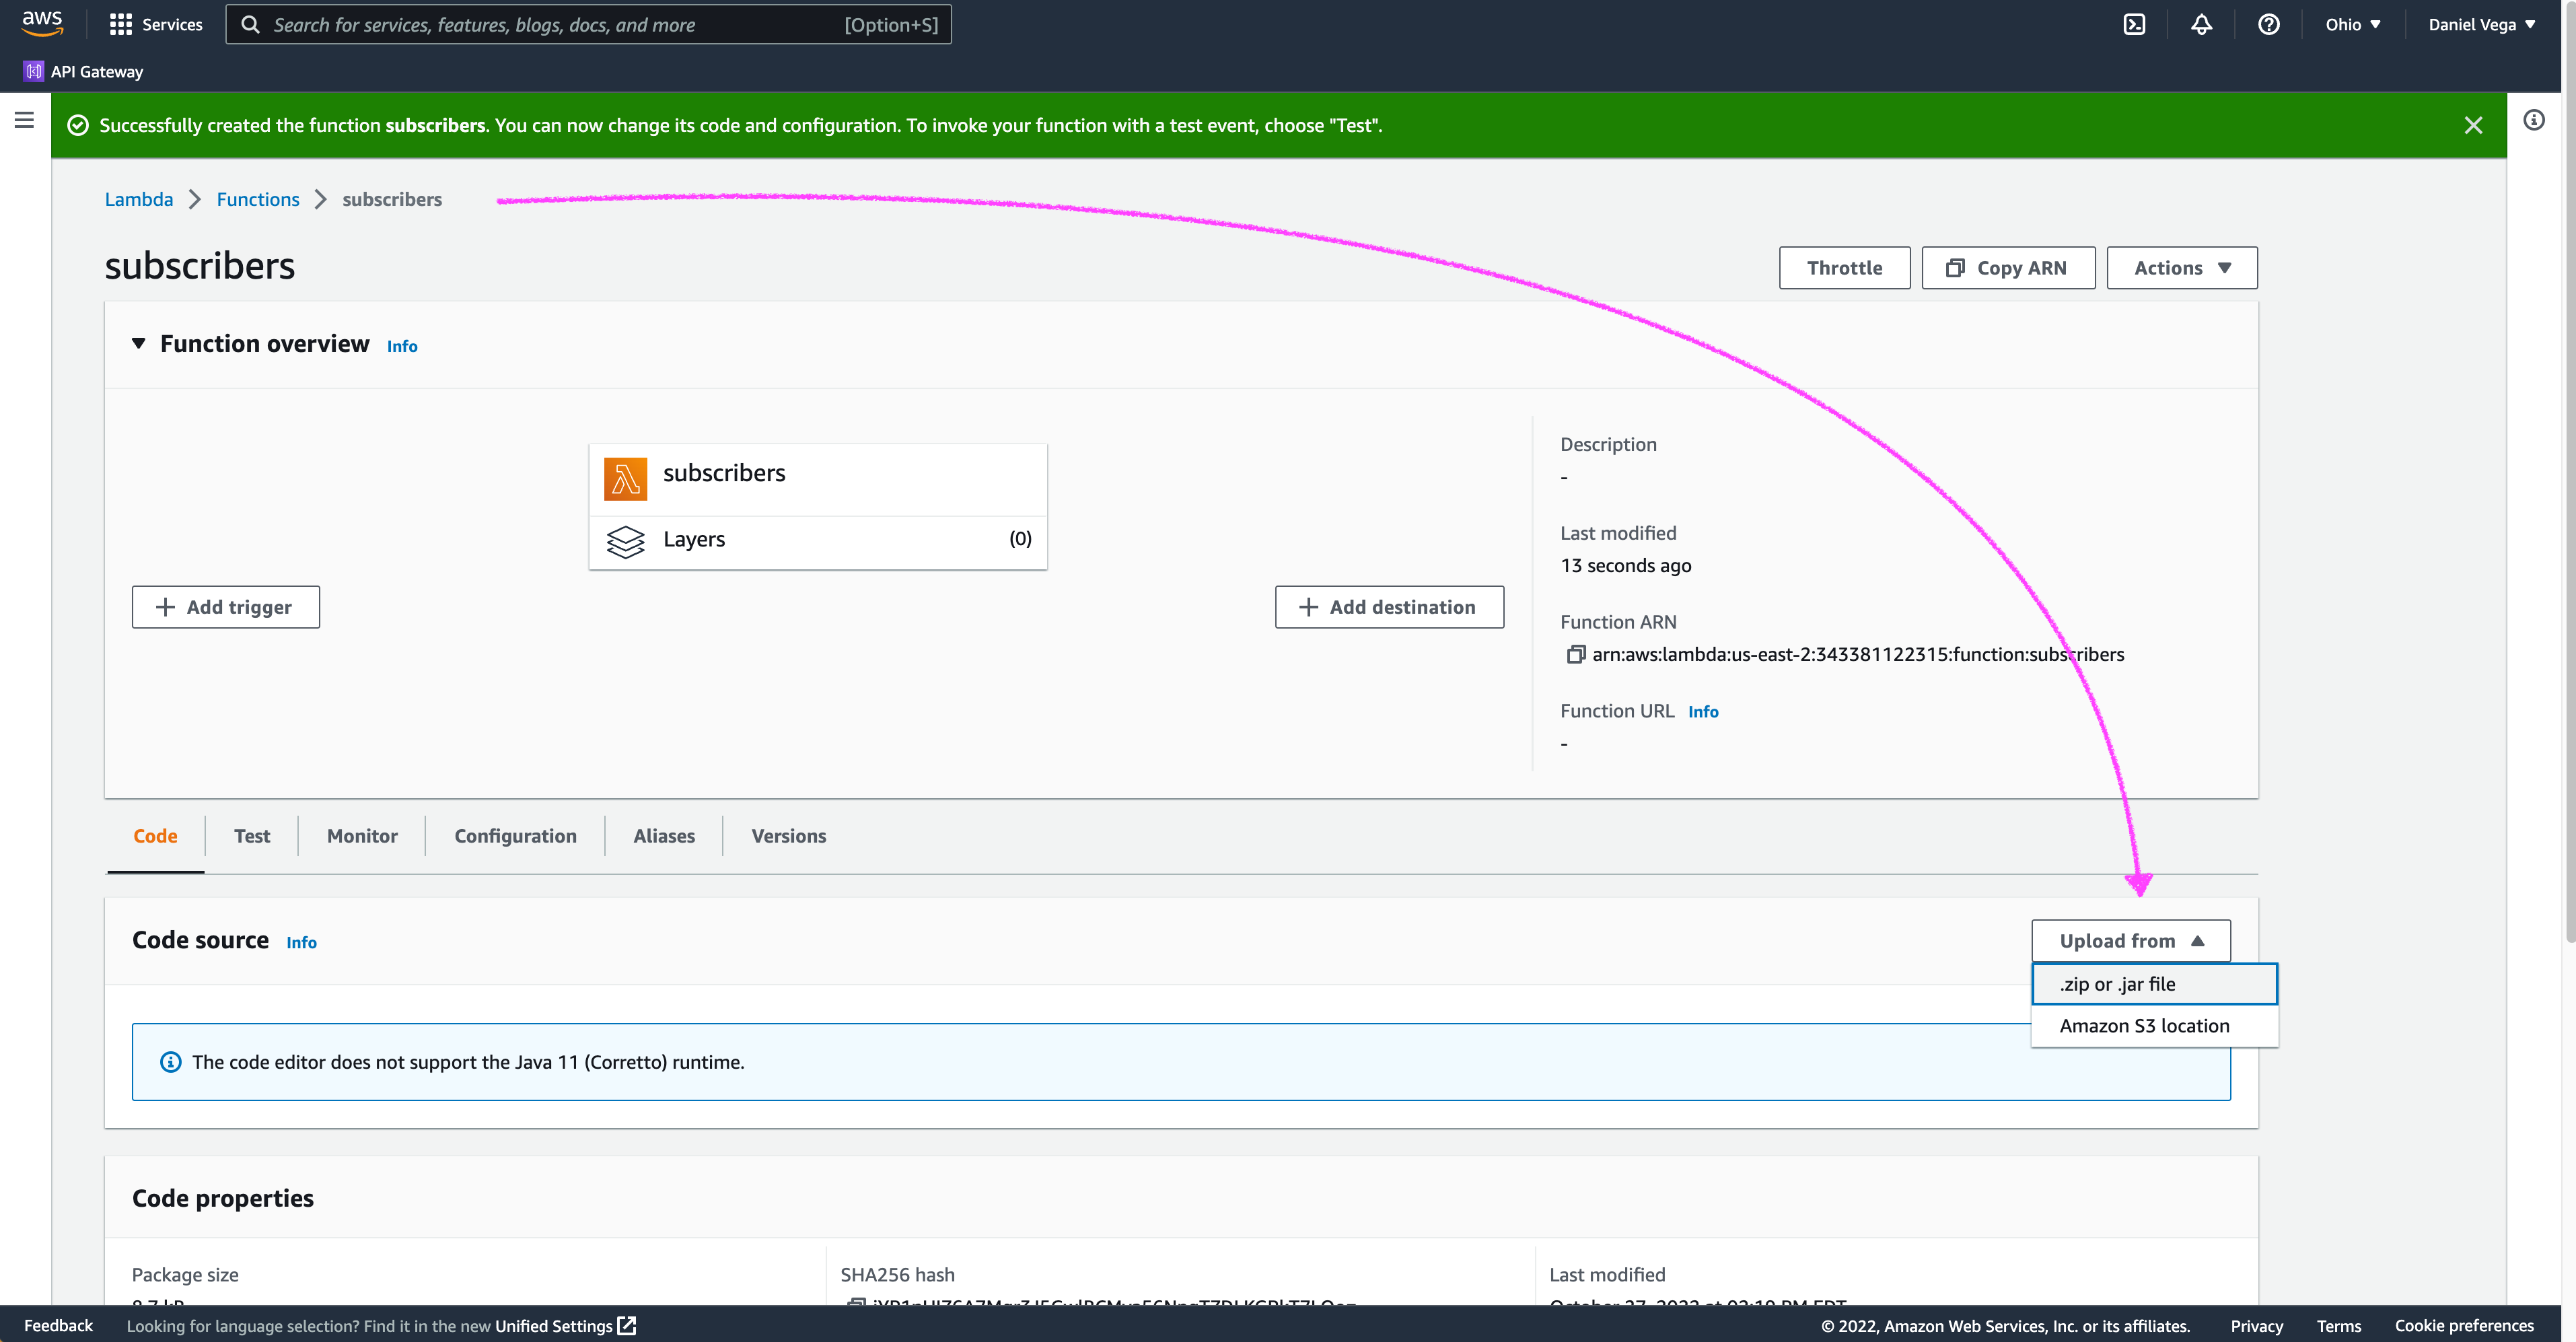
Task: Click the API Gateway shortcut icon
Action: [34, 71]
